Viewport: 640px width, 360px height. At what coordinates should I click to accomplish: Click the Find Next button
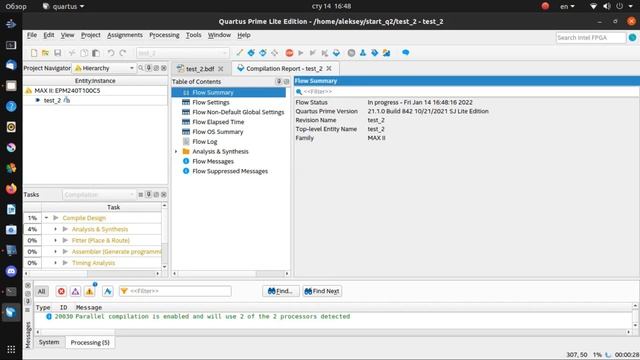click(x=322, y=291)
